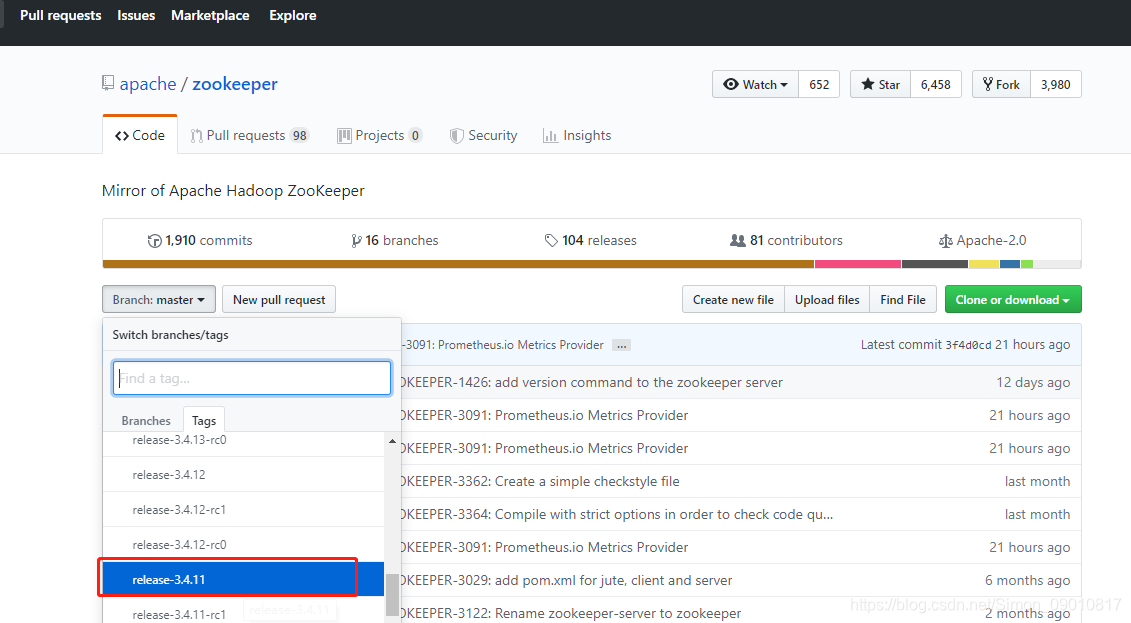Open the Code tab

pos(140,135)
